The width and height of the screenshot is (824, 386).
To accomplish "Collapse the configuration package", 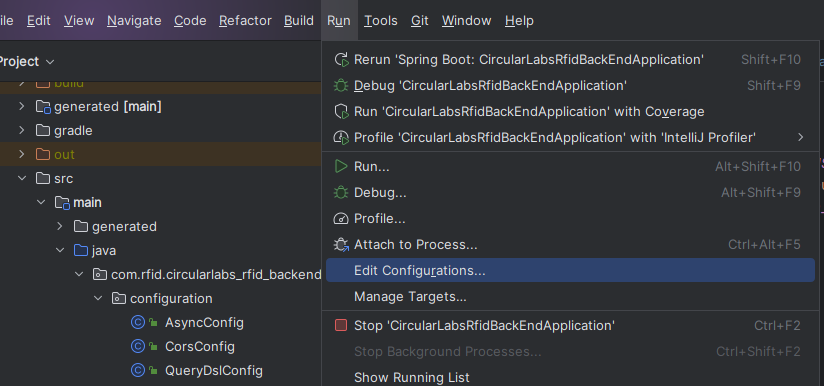I will pos(98,299).
